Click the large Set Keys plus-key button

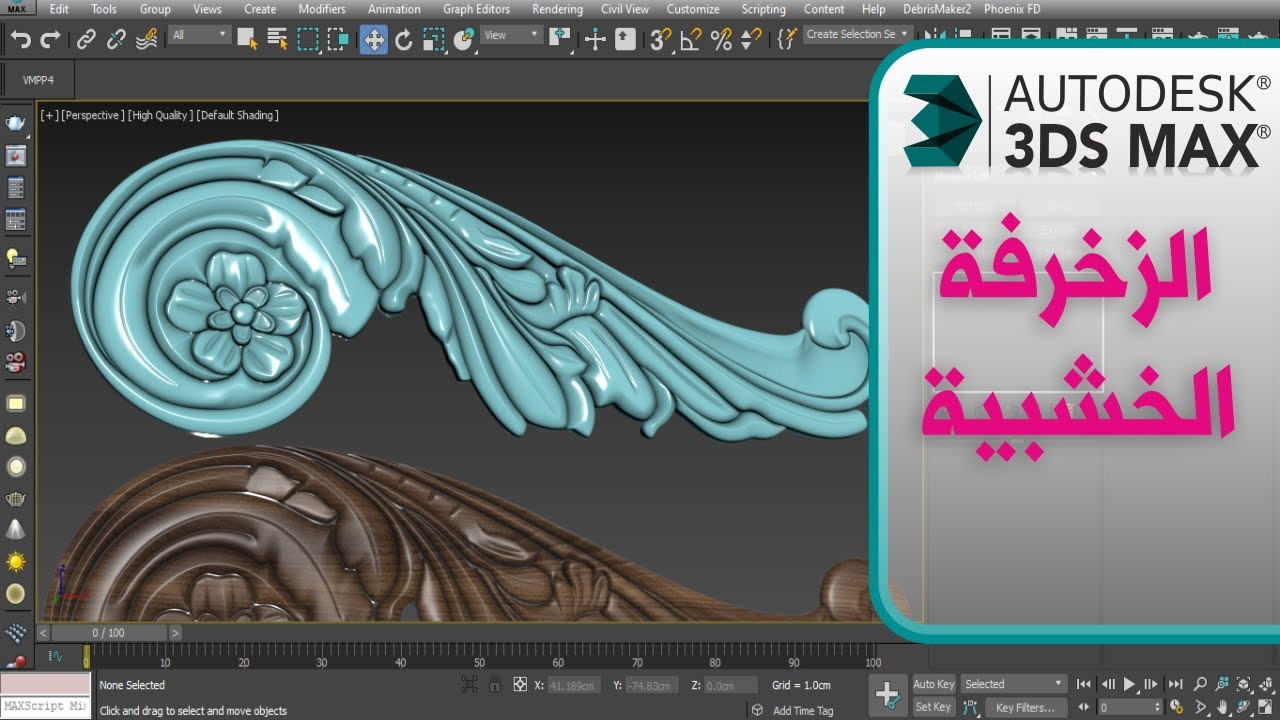[x=887, y=695]
